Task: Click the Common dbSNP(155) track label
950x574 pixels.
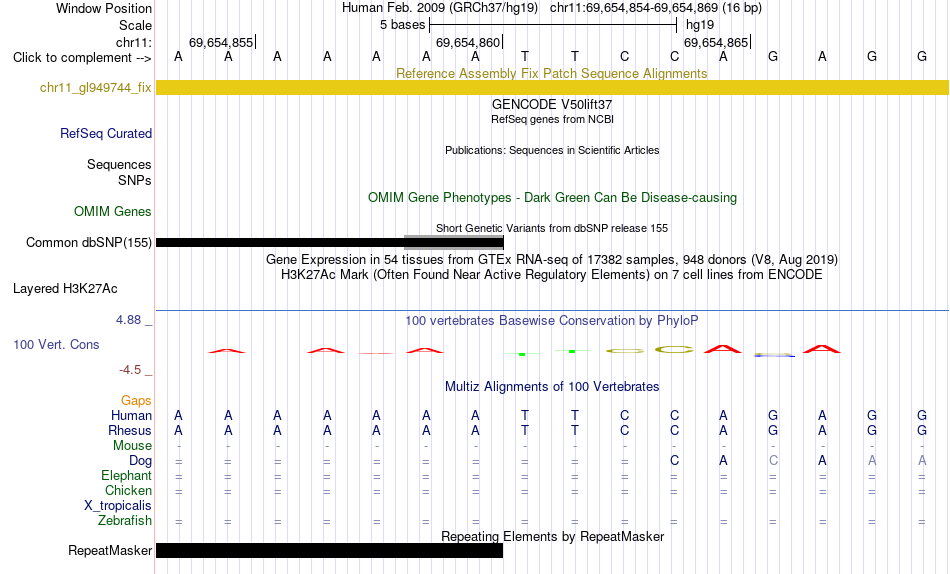Action: tap(89, 242)
